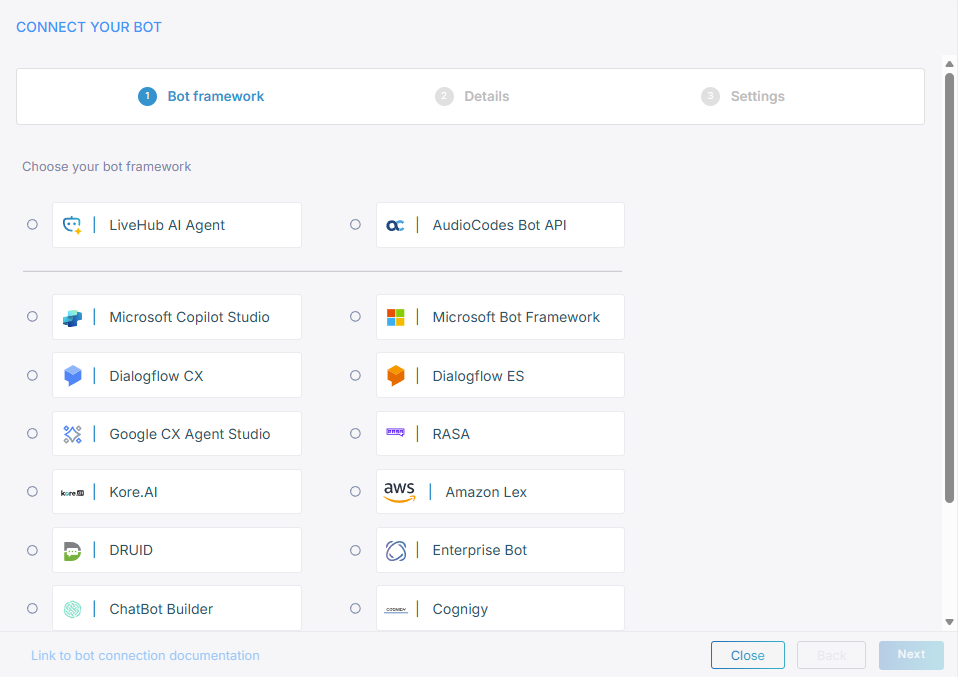Open the bot connection documentation link

145,656
